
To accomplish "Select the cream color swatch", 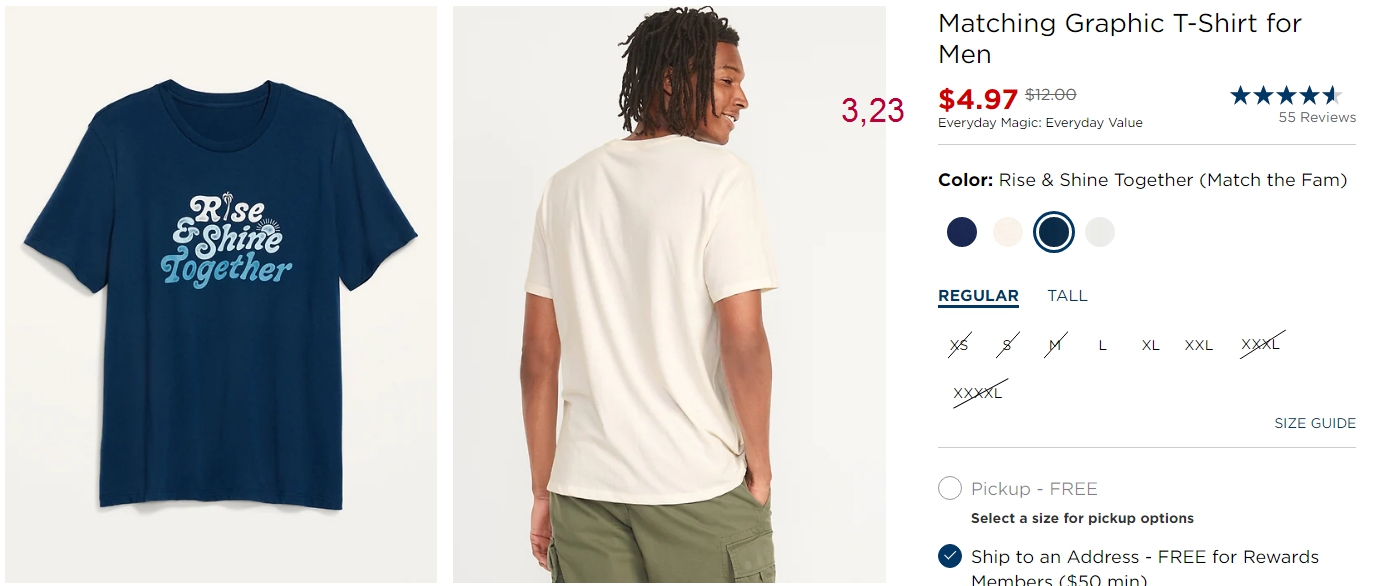I will pyautogui.click(x=1007, y=232).
